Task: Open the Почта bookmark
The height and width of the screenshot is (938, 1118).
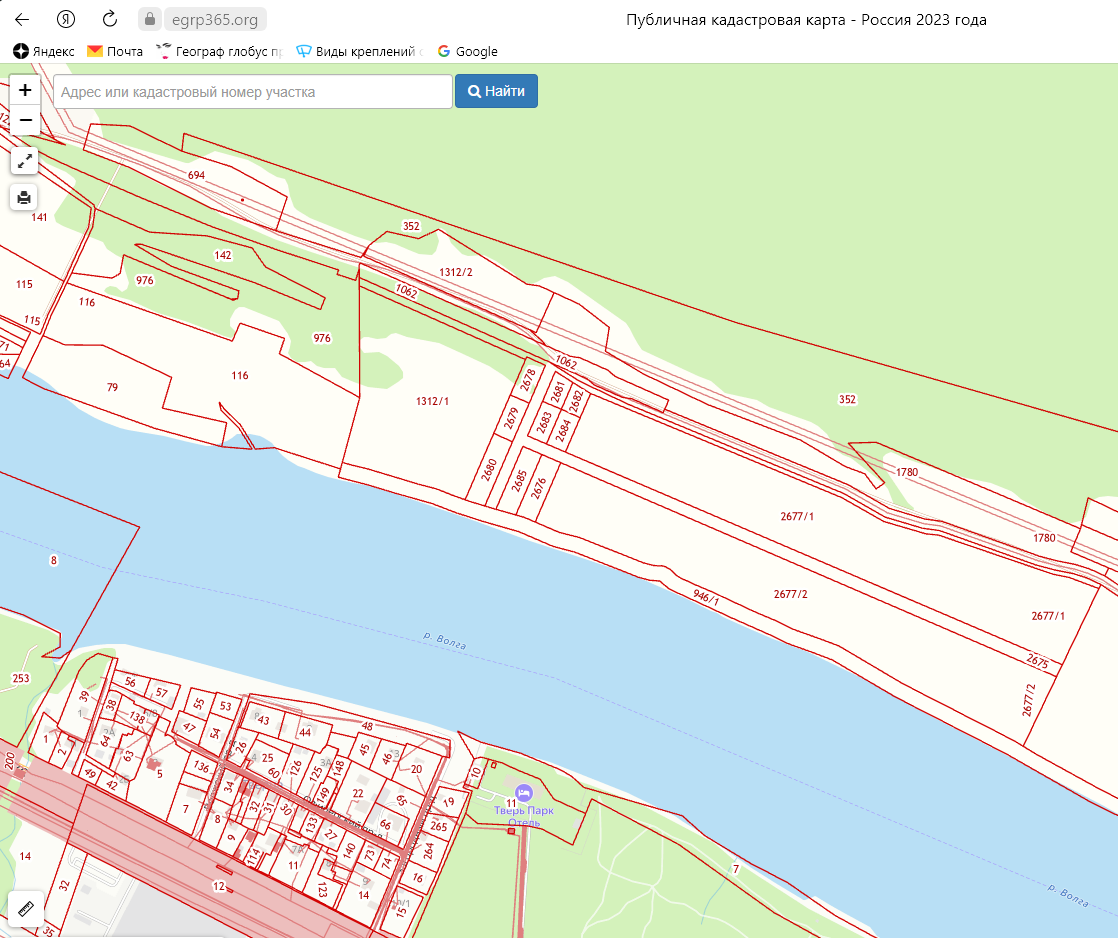Action: click(x=115, y=51)
